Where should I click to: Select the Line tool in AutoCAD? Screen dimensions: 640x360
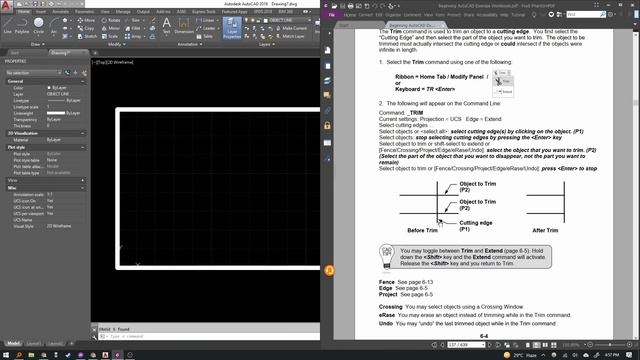[x=7, y=25]
